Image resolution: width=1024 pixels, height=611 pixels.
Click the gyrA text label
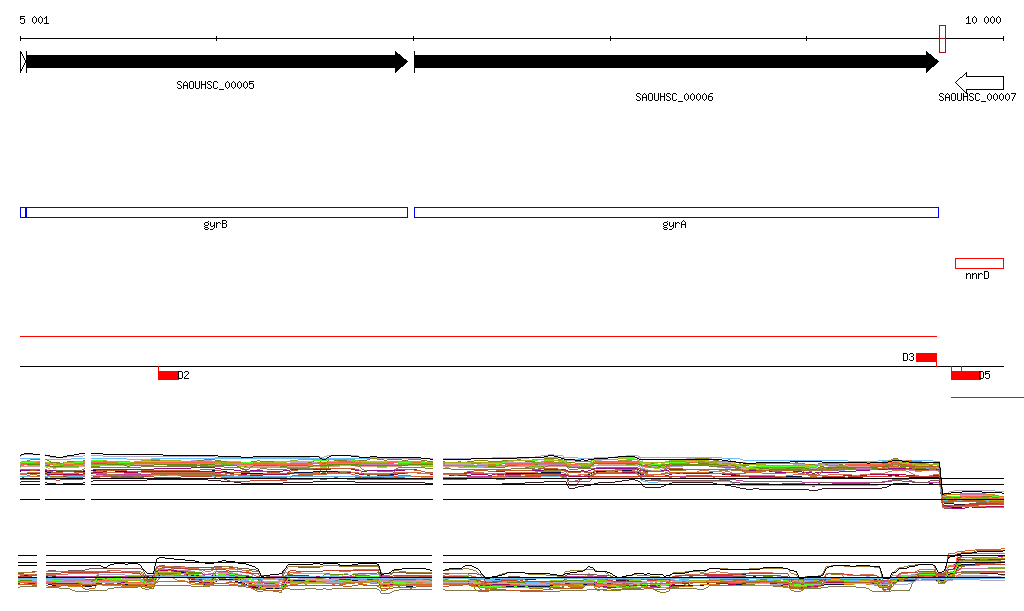click(x=675, y=225)
